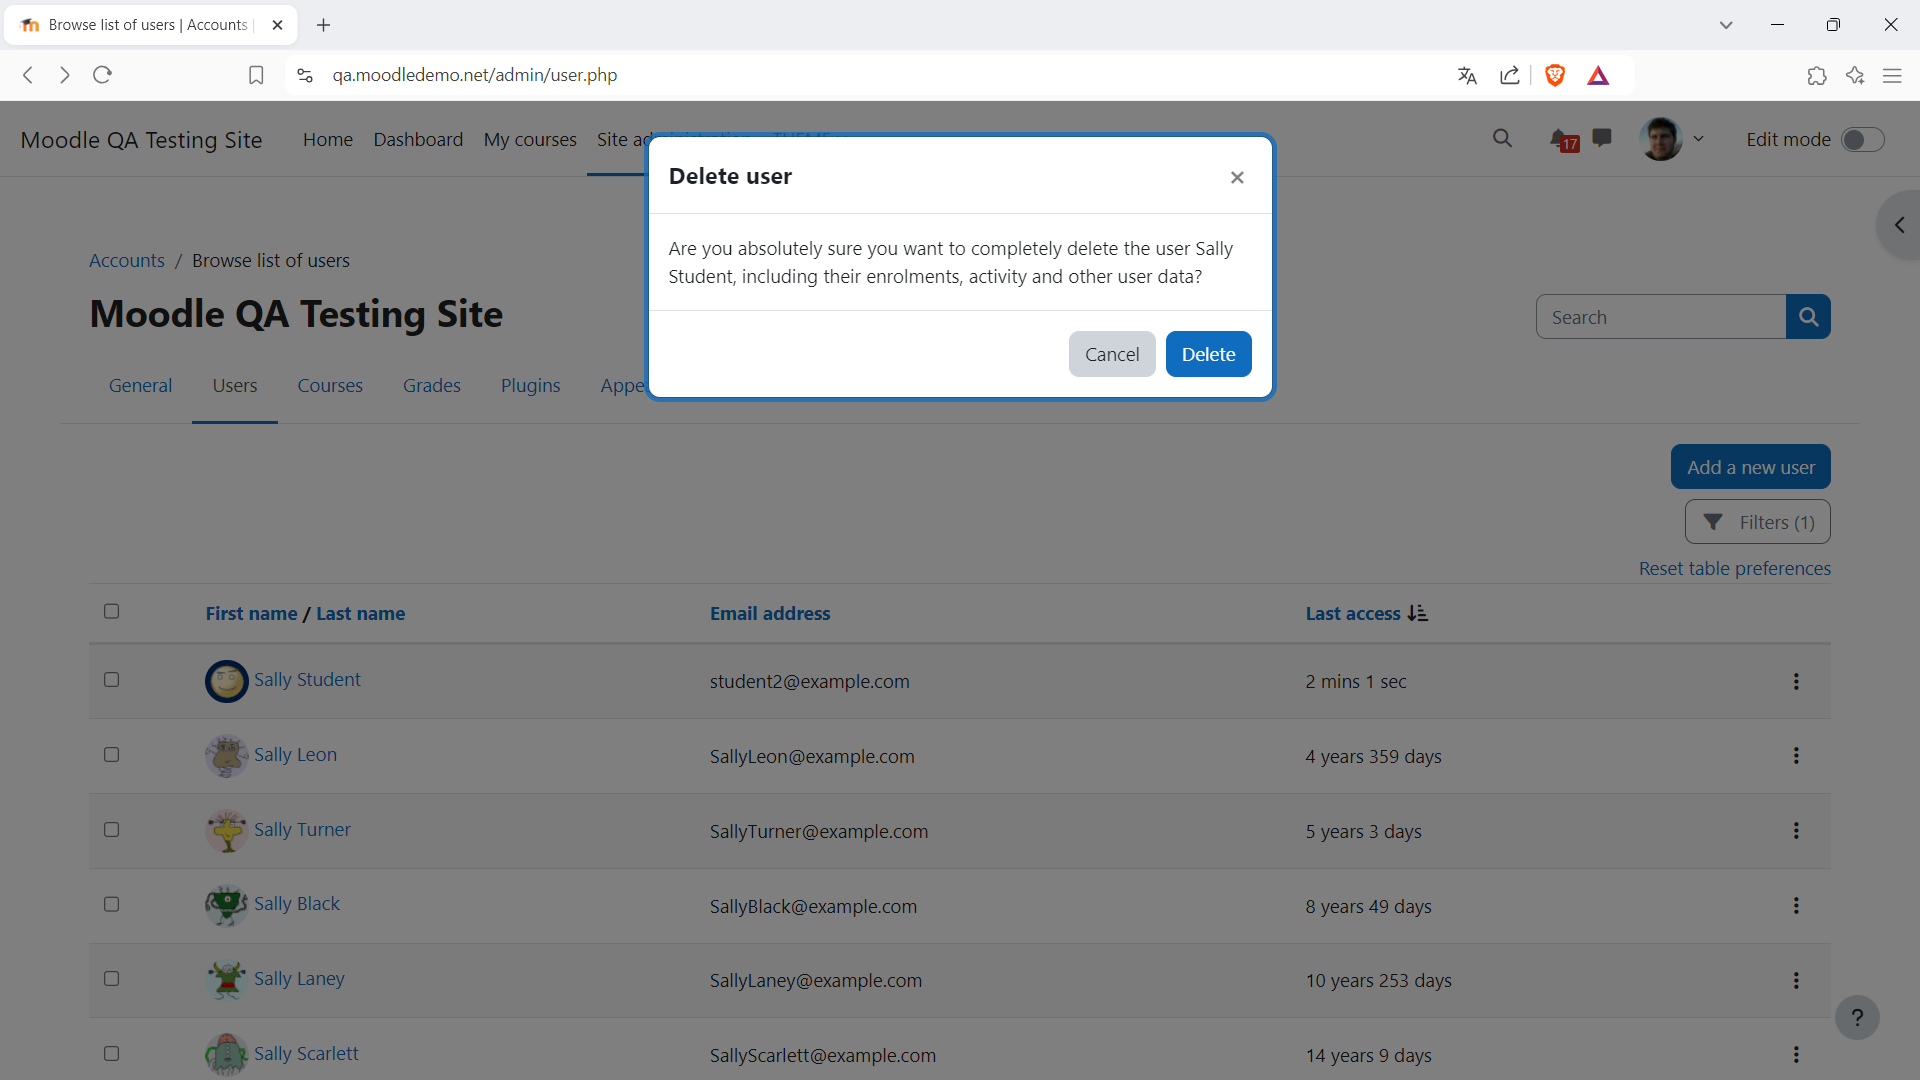Tick the select-all users checkbox

tap(111, 611)
